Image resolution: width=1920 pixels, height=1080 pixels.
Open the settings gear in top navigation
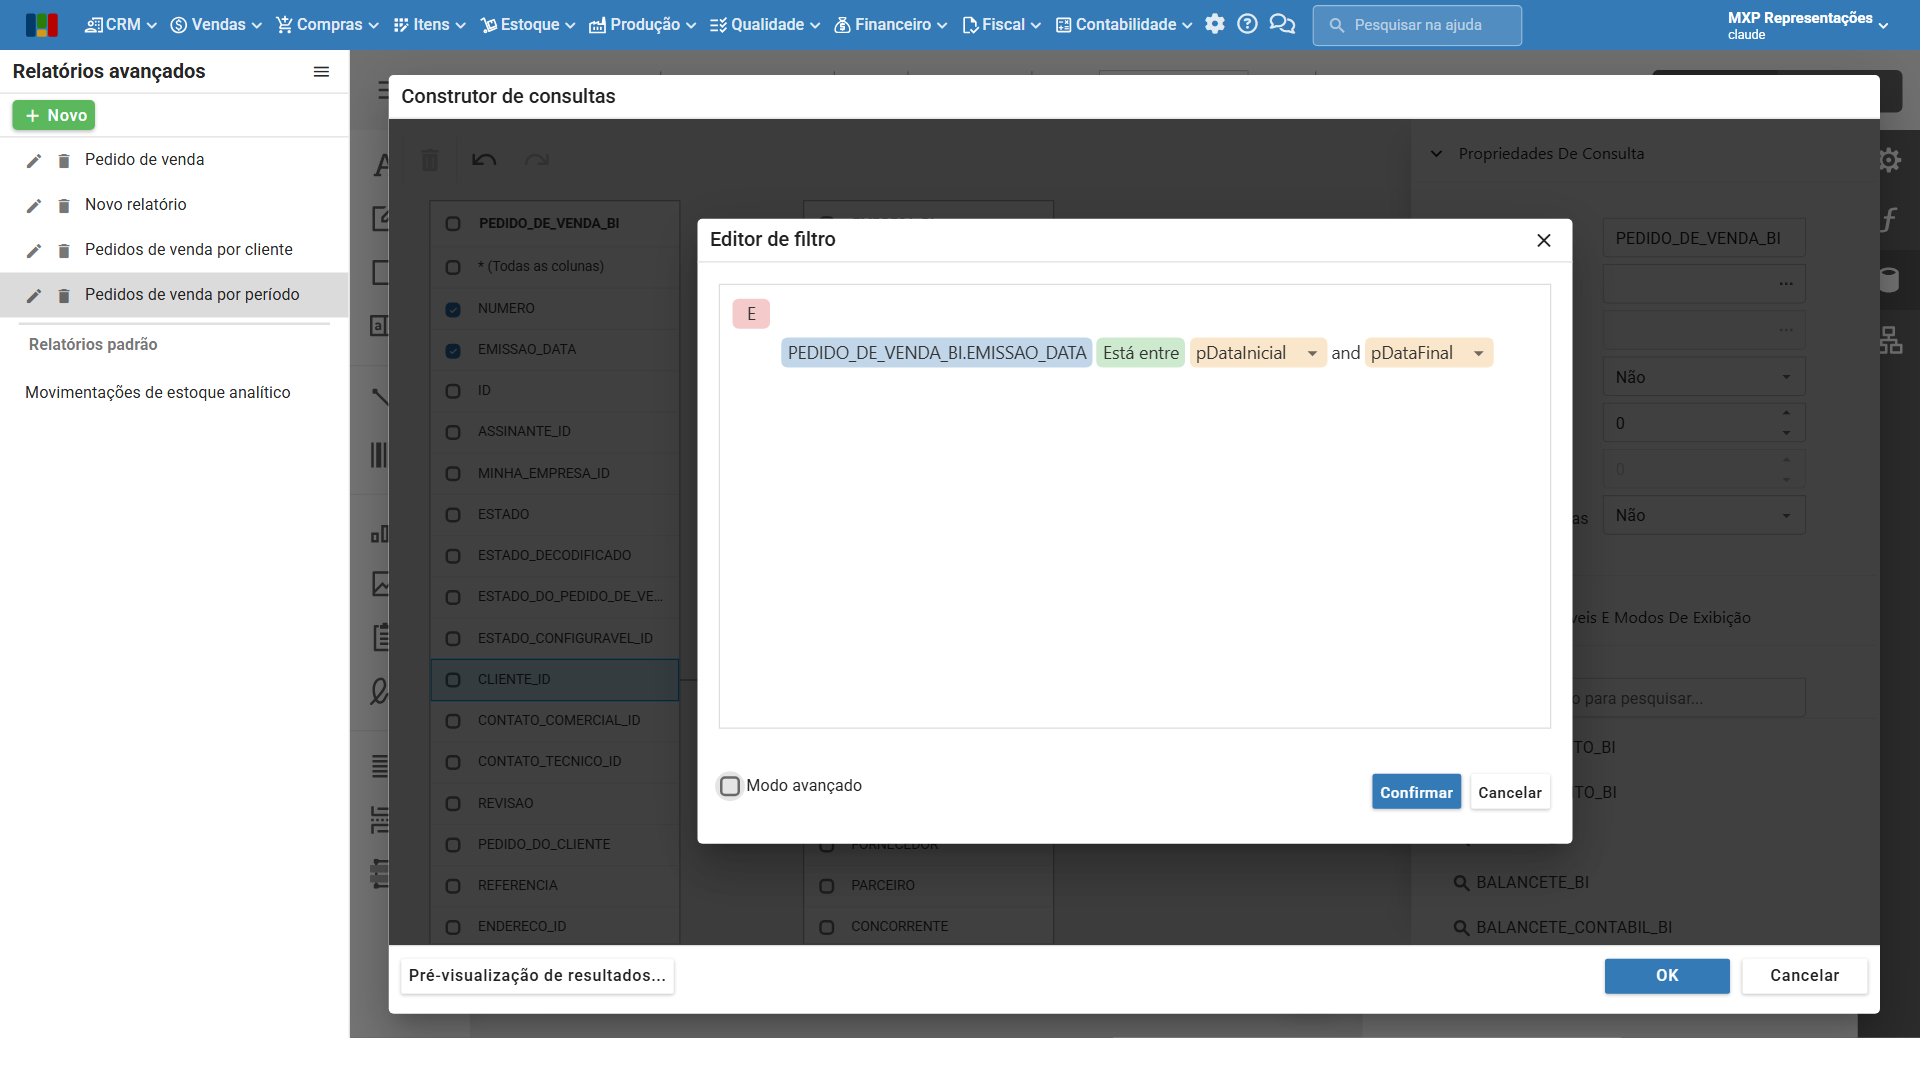1214,24
